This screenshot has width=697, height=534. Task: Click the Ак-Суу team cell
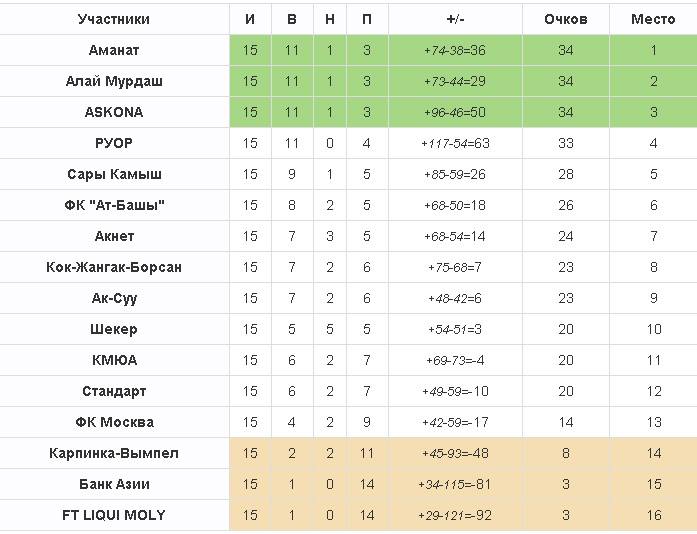click(x=114, y=298)
